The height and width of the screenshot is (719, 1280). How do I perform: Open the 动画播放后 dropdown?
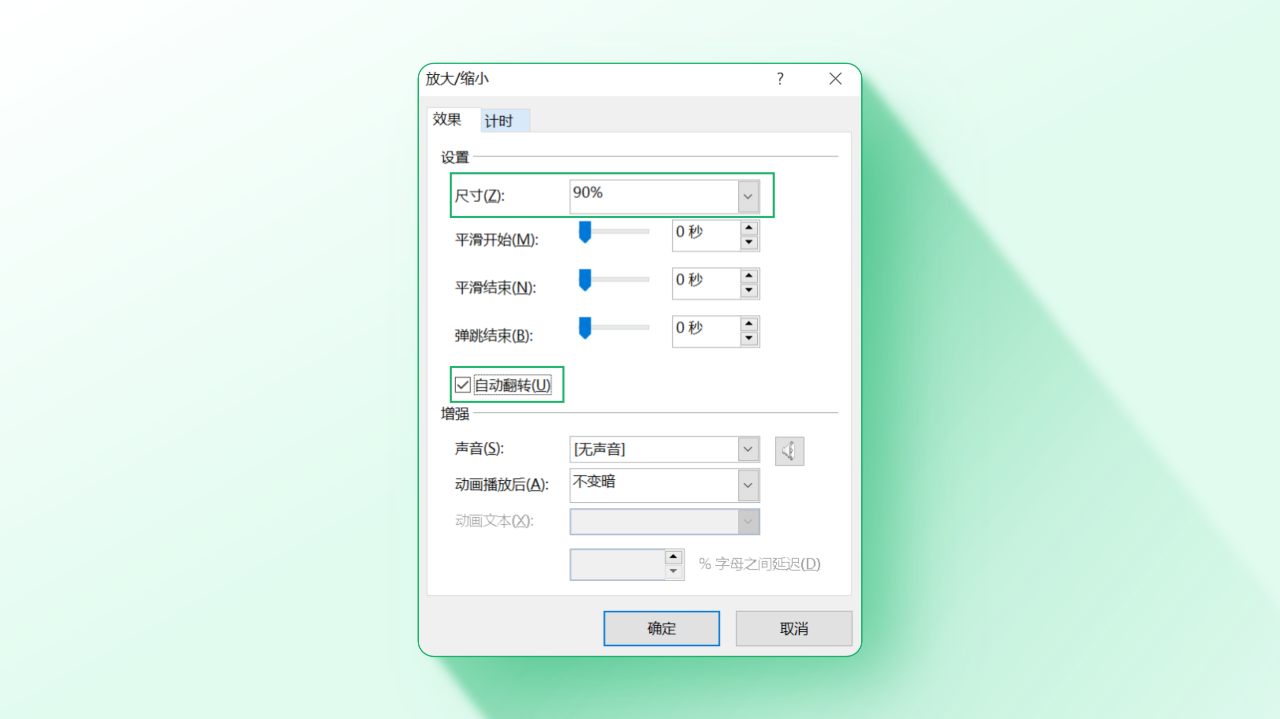748,486
